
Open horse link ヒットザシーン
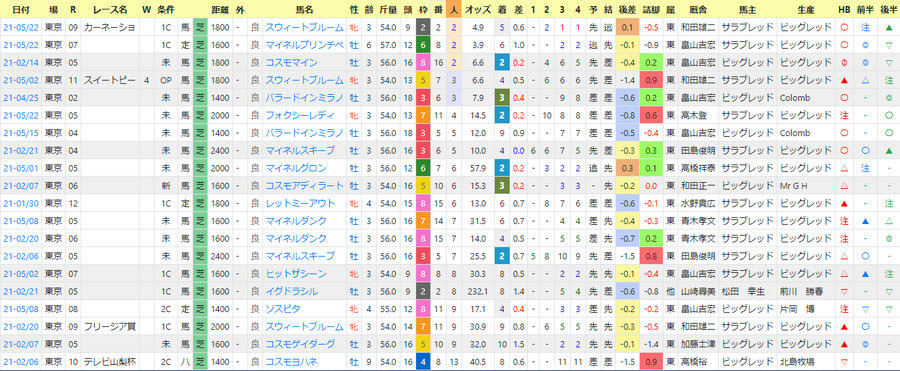pos(296,274)
